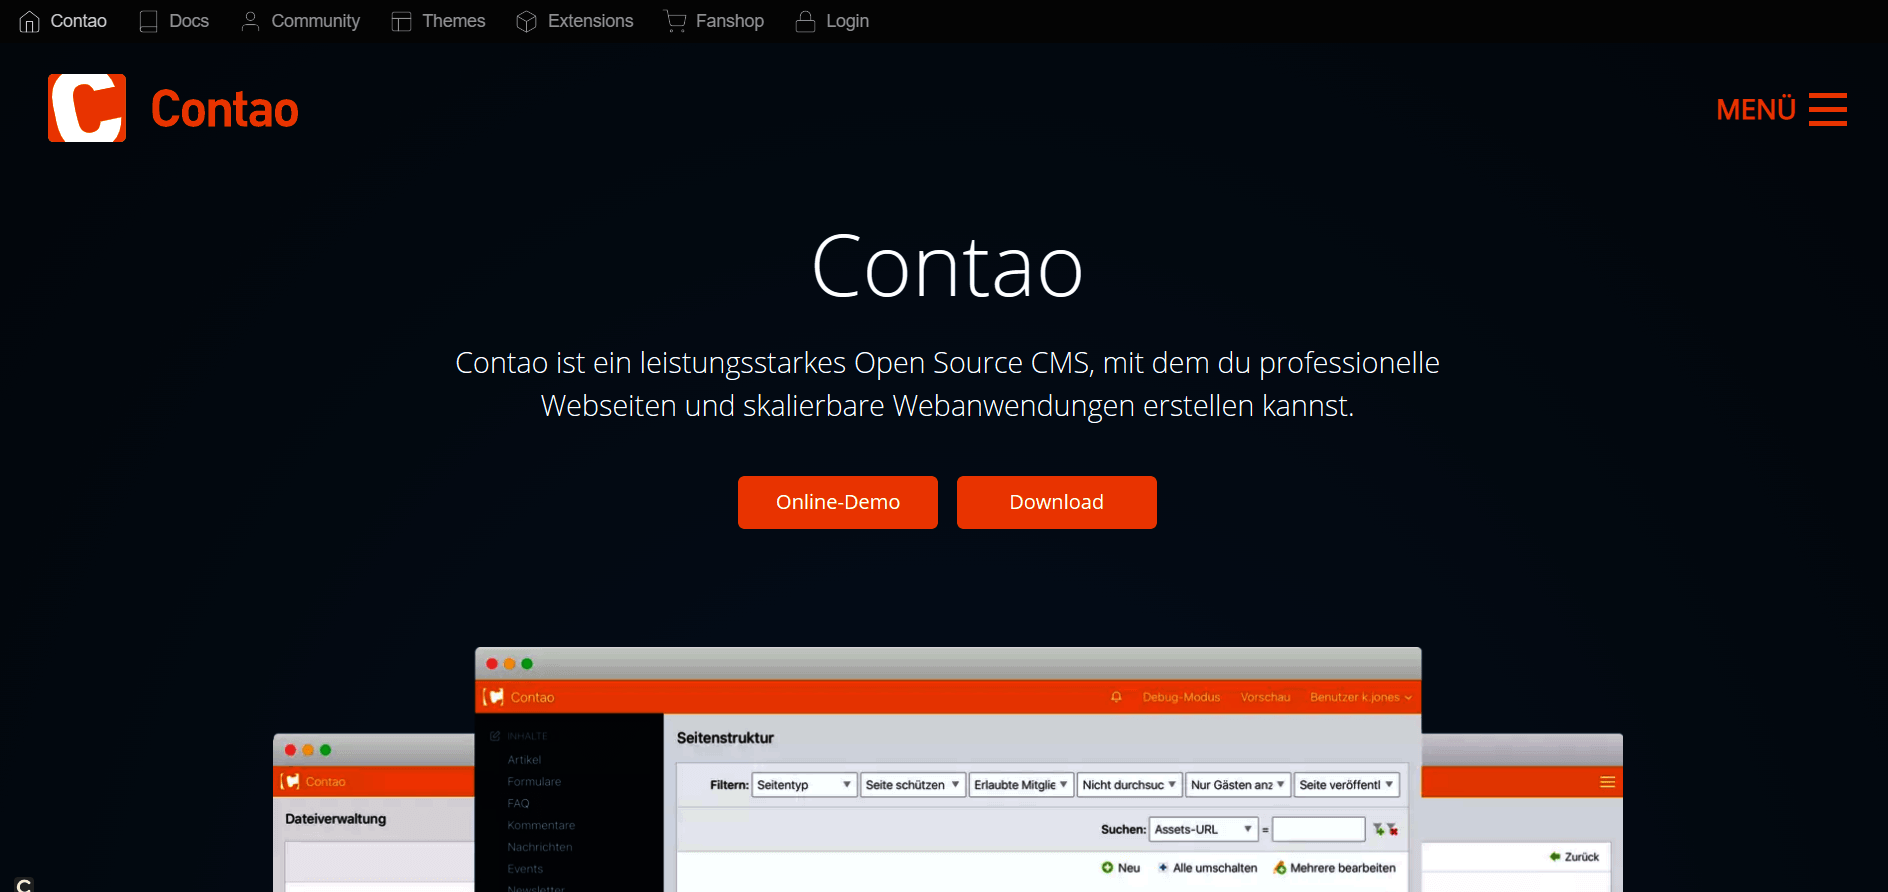Expand the Assets-URL search dropdown
The width and height of the screenshot is (1888, 892).
click(x=1203, y=829)
